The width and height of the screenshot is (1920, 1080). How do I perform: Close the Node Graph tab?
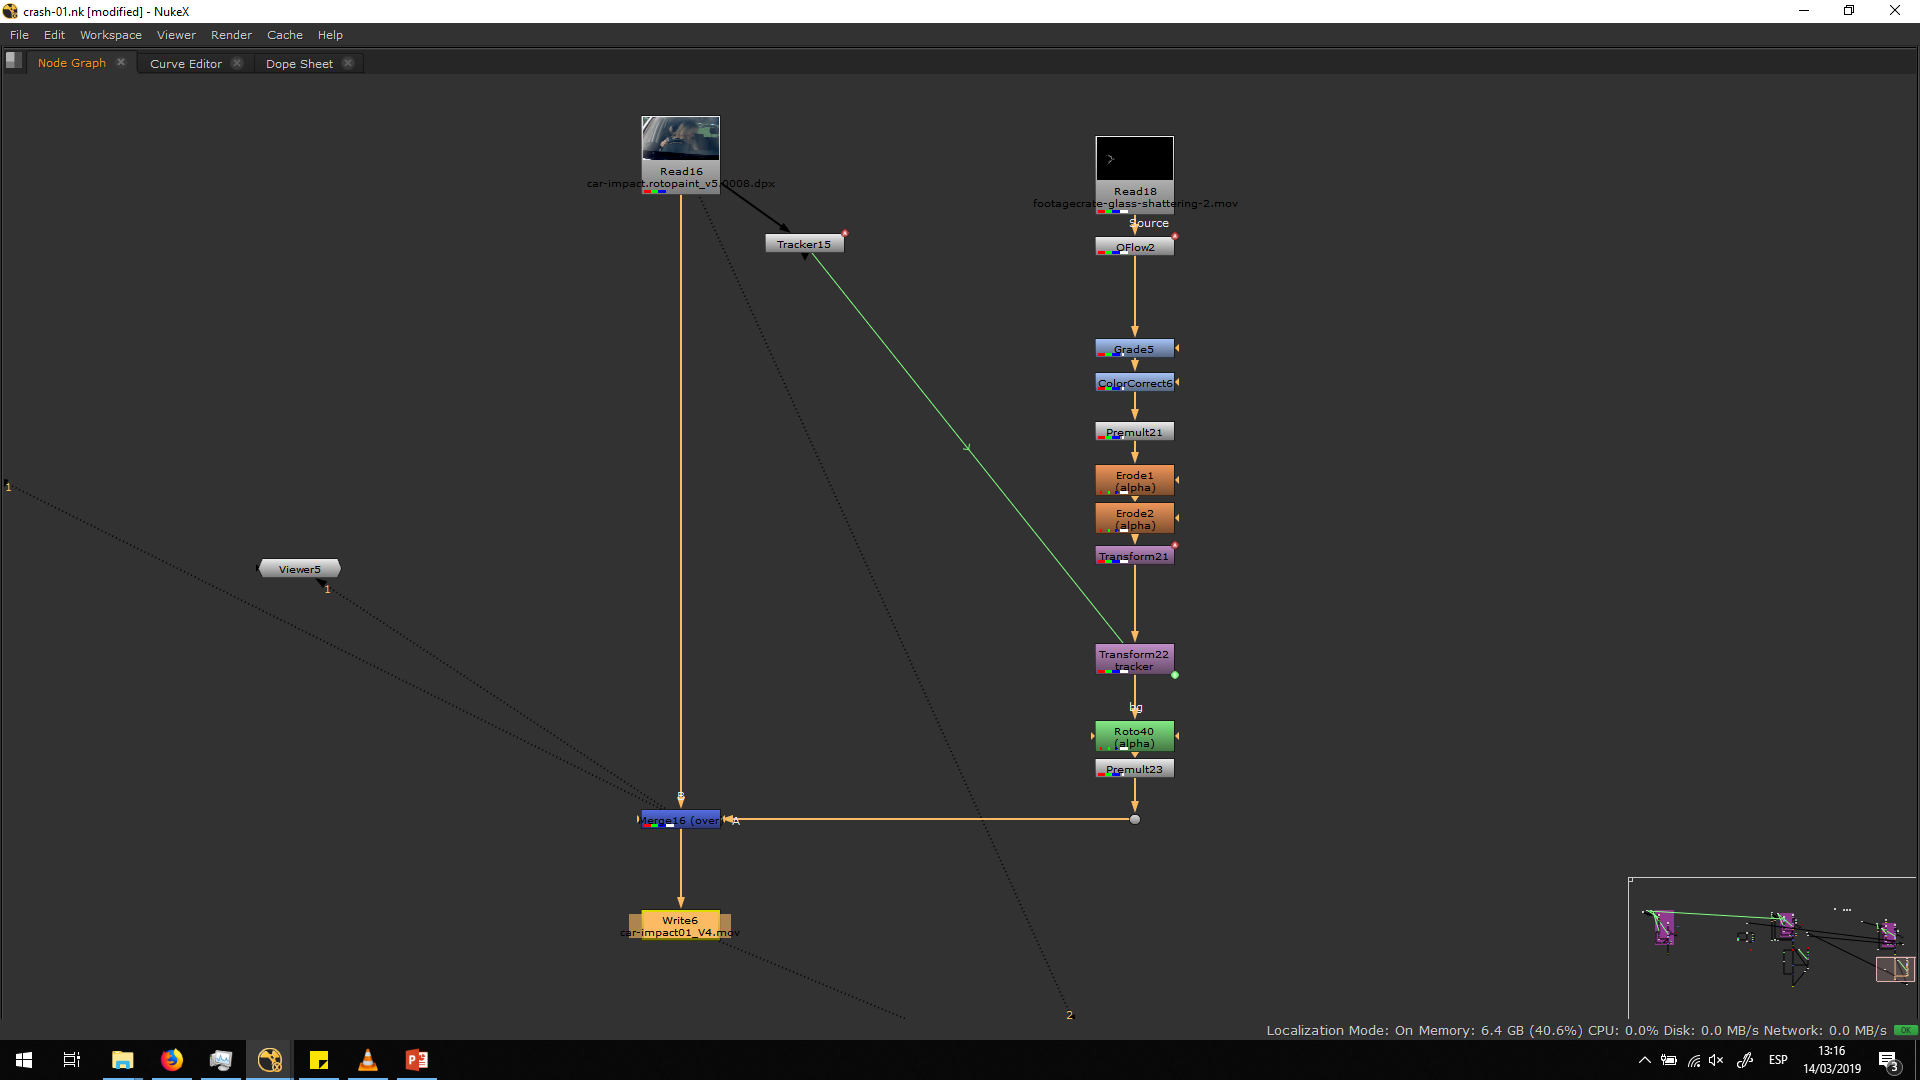pos(121,62)
